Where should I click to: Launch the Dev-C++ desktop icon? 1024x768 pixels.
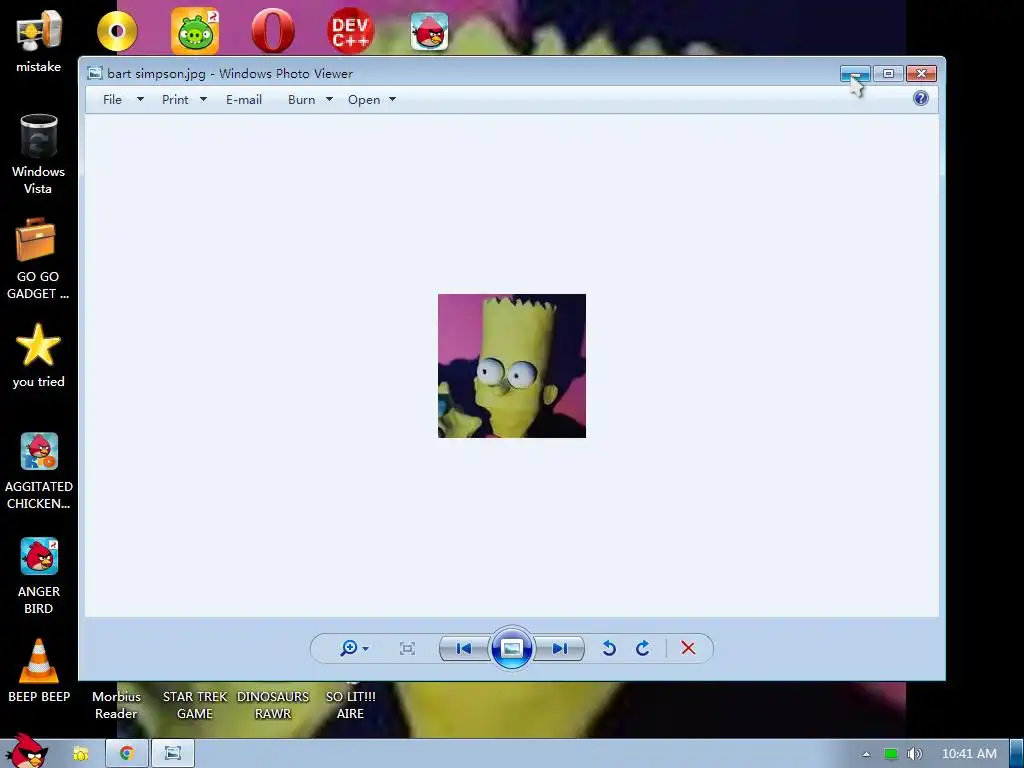351,31
